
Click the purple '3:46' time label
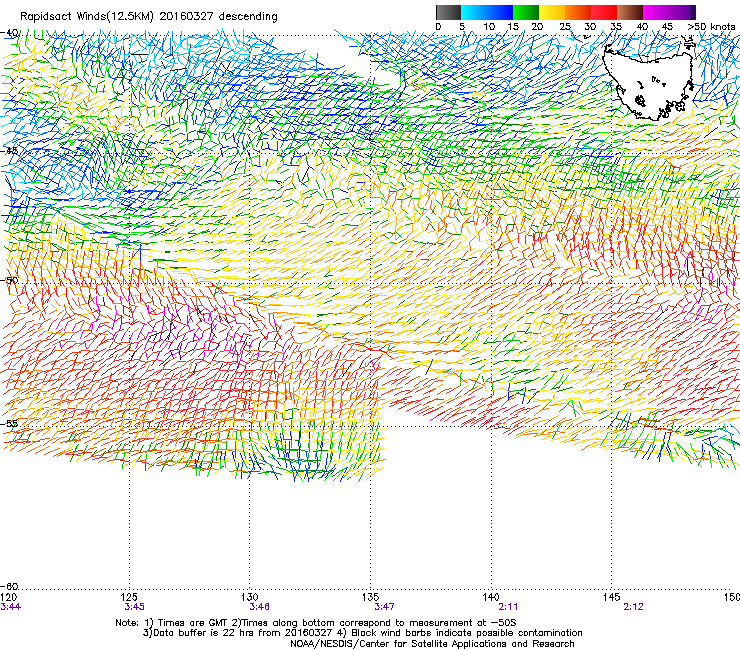pos(260,607)
